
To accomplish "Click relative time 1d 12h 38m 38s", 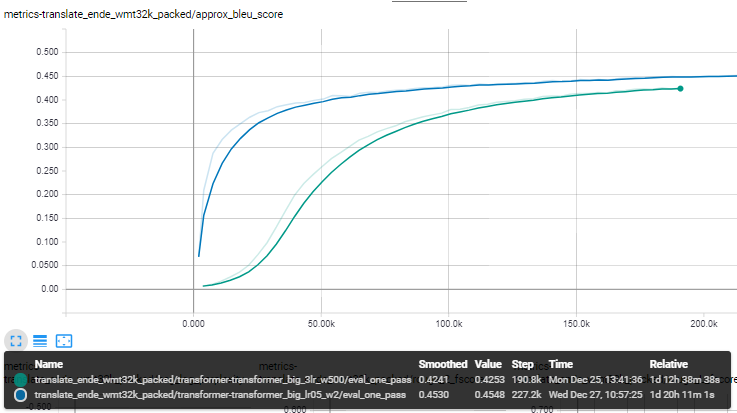I will pos(685,380).
